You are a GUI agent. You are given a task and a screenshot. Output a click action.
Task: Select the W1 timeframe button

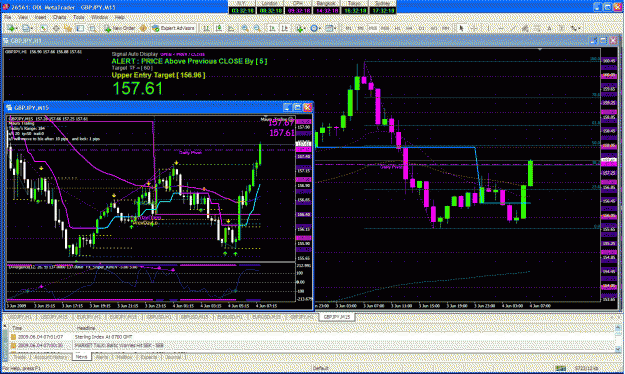coord(434,28)
